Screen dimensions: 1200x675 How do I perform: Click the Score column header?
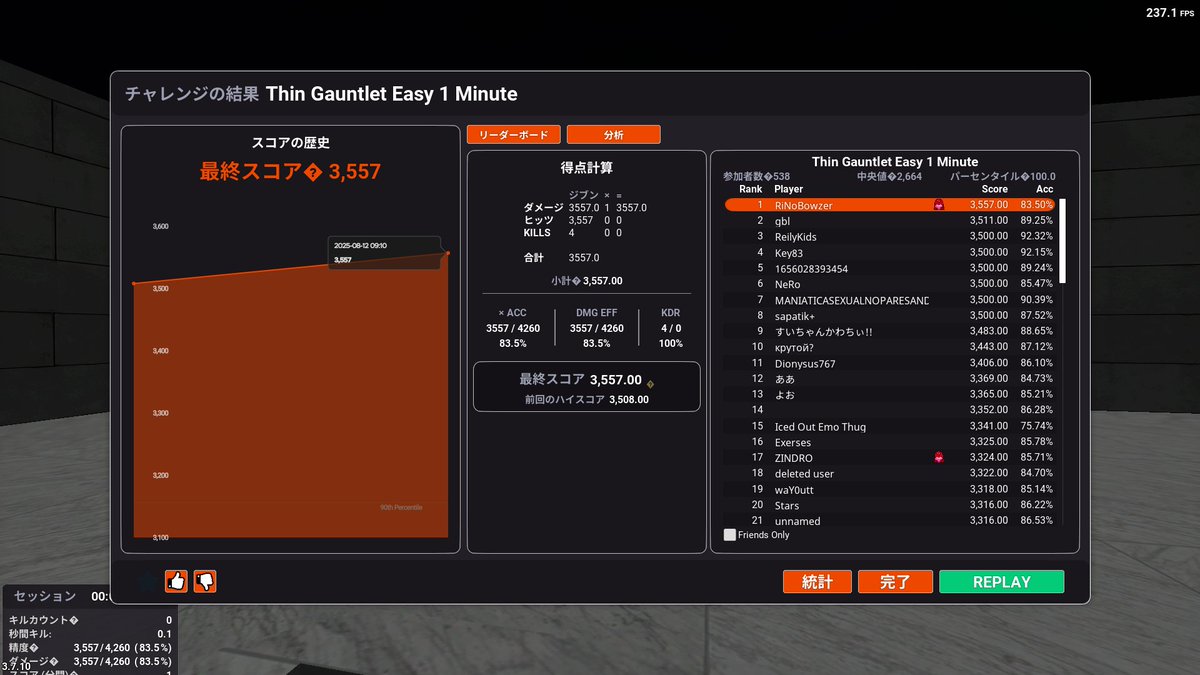[x=995, y=189]
